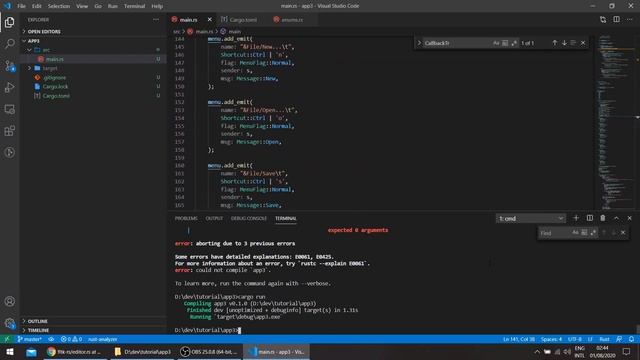Open the Accounts menu icon

(x=9, y=301)
